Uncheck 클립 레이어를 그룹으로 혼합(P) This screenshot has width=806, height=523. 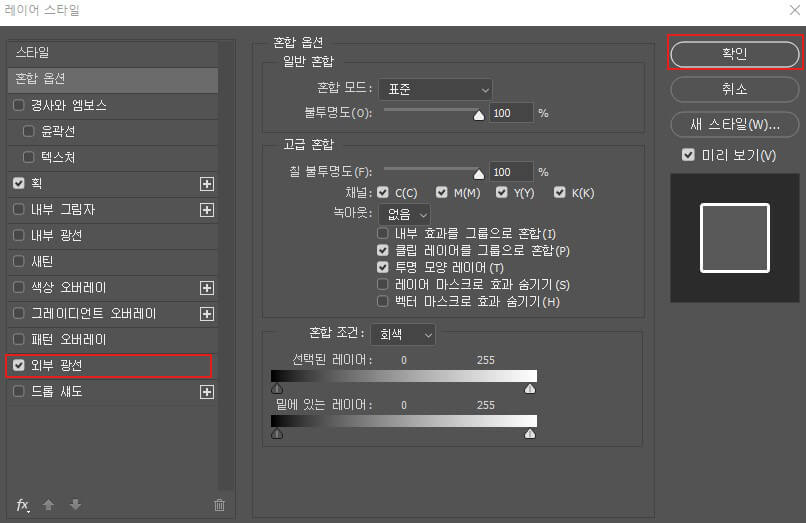[382, 250]
